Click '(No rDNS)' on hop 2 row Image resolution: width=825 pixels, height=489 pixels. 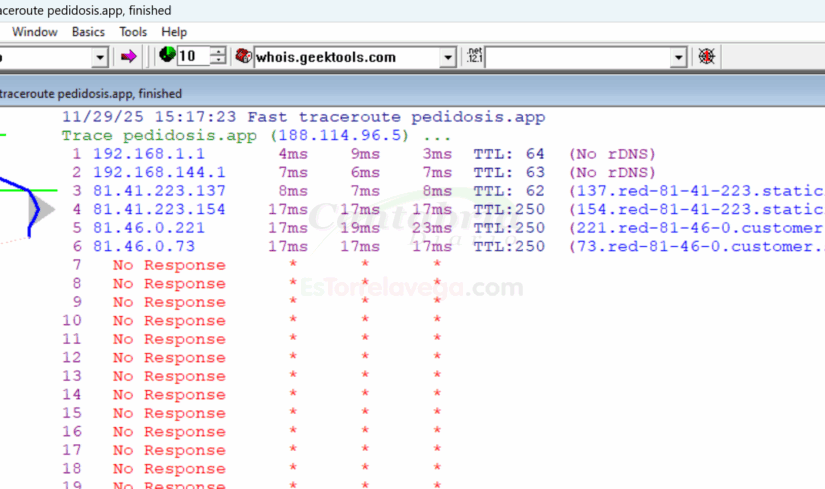[612, 172]
